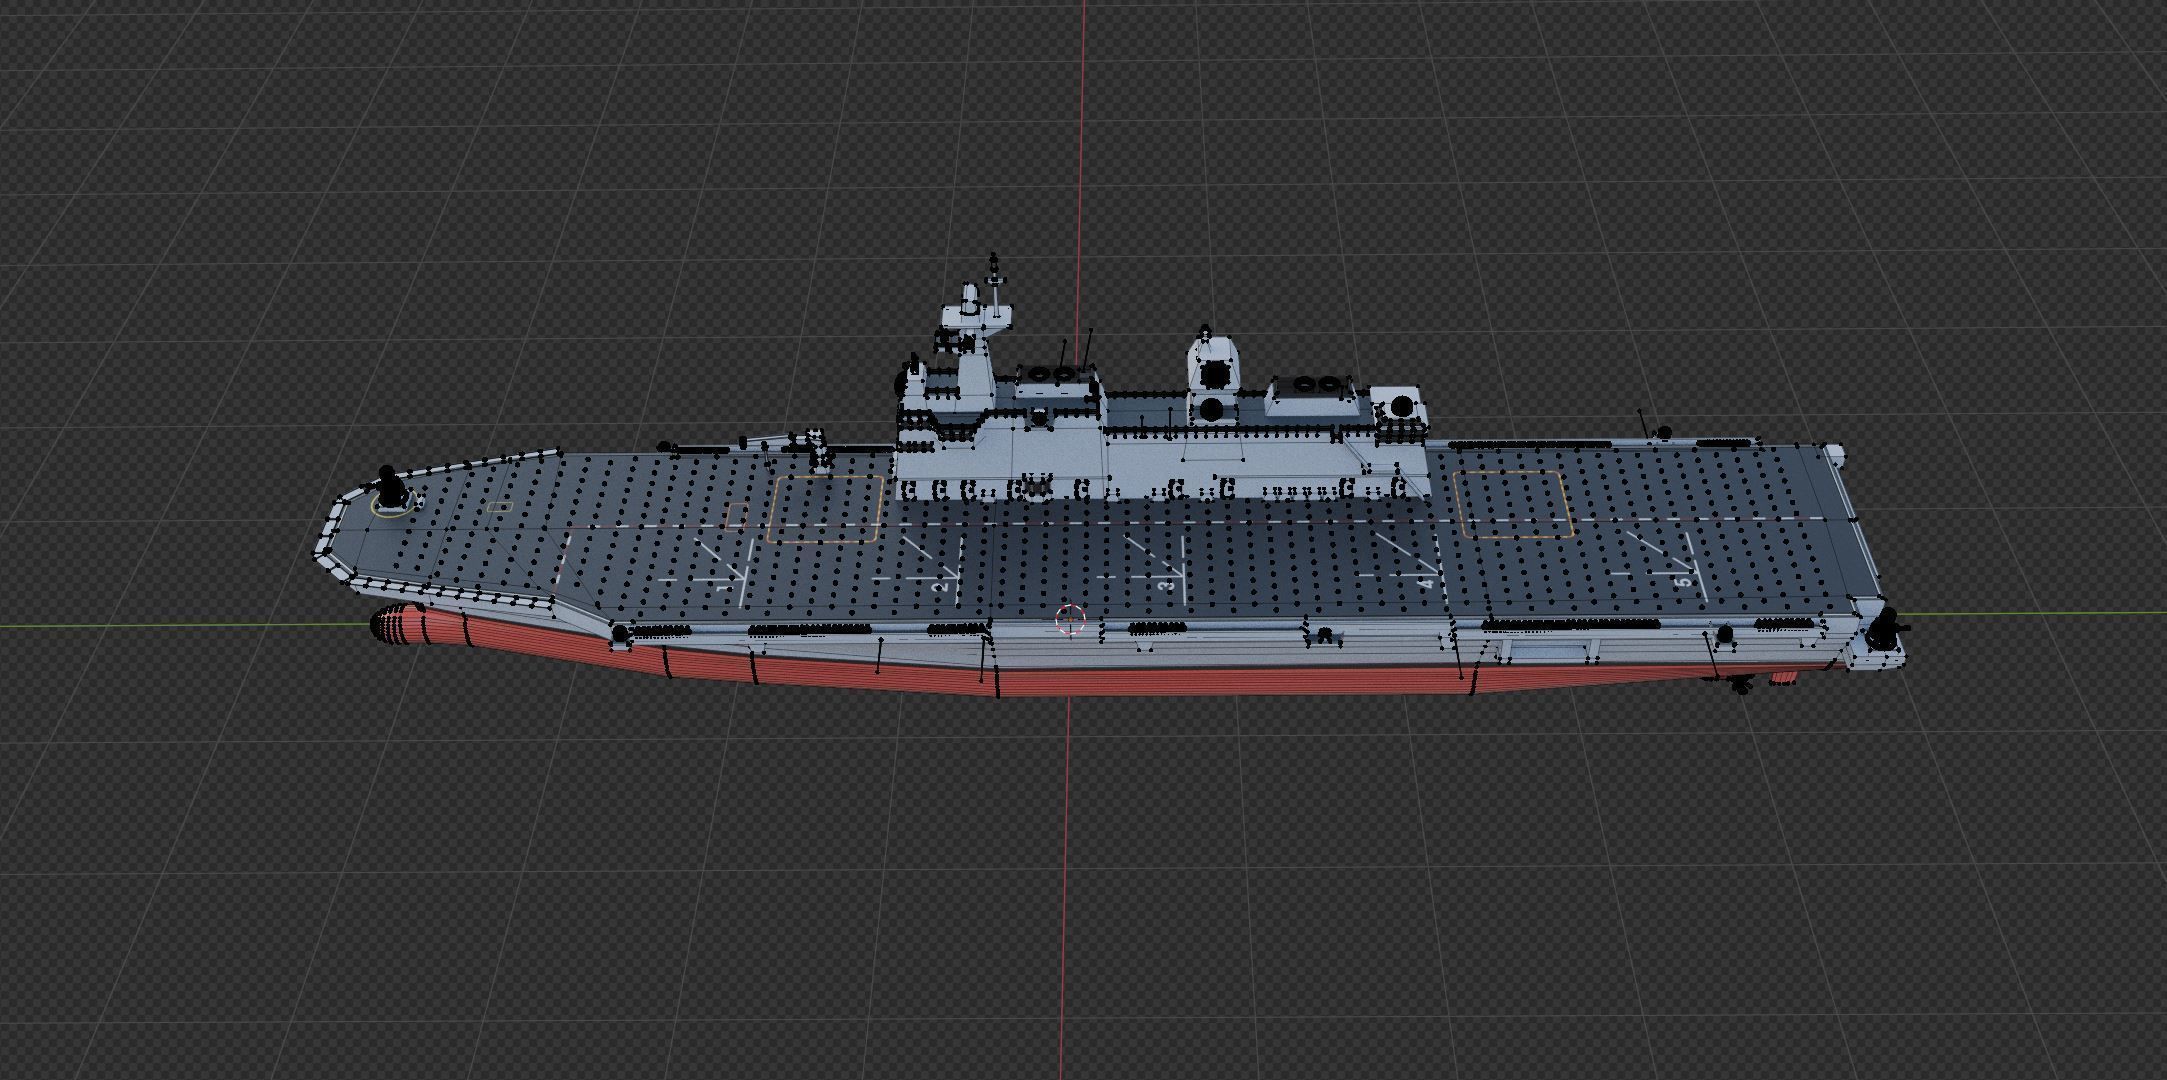Click deck landing spot number 3
Viewport: 2167px width, 1080px height.
(1164, 586)
